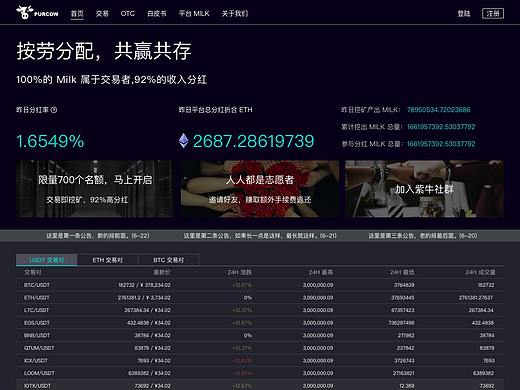This screenshot has width=520, height=390.
Task: Open the 人人都是志愿者 banner card
Action: [x=260, y=189]
